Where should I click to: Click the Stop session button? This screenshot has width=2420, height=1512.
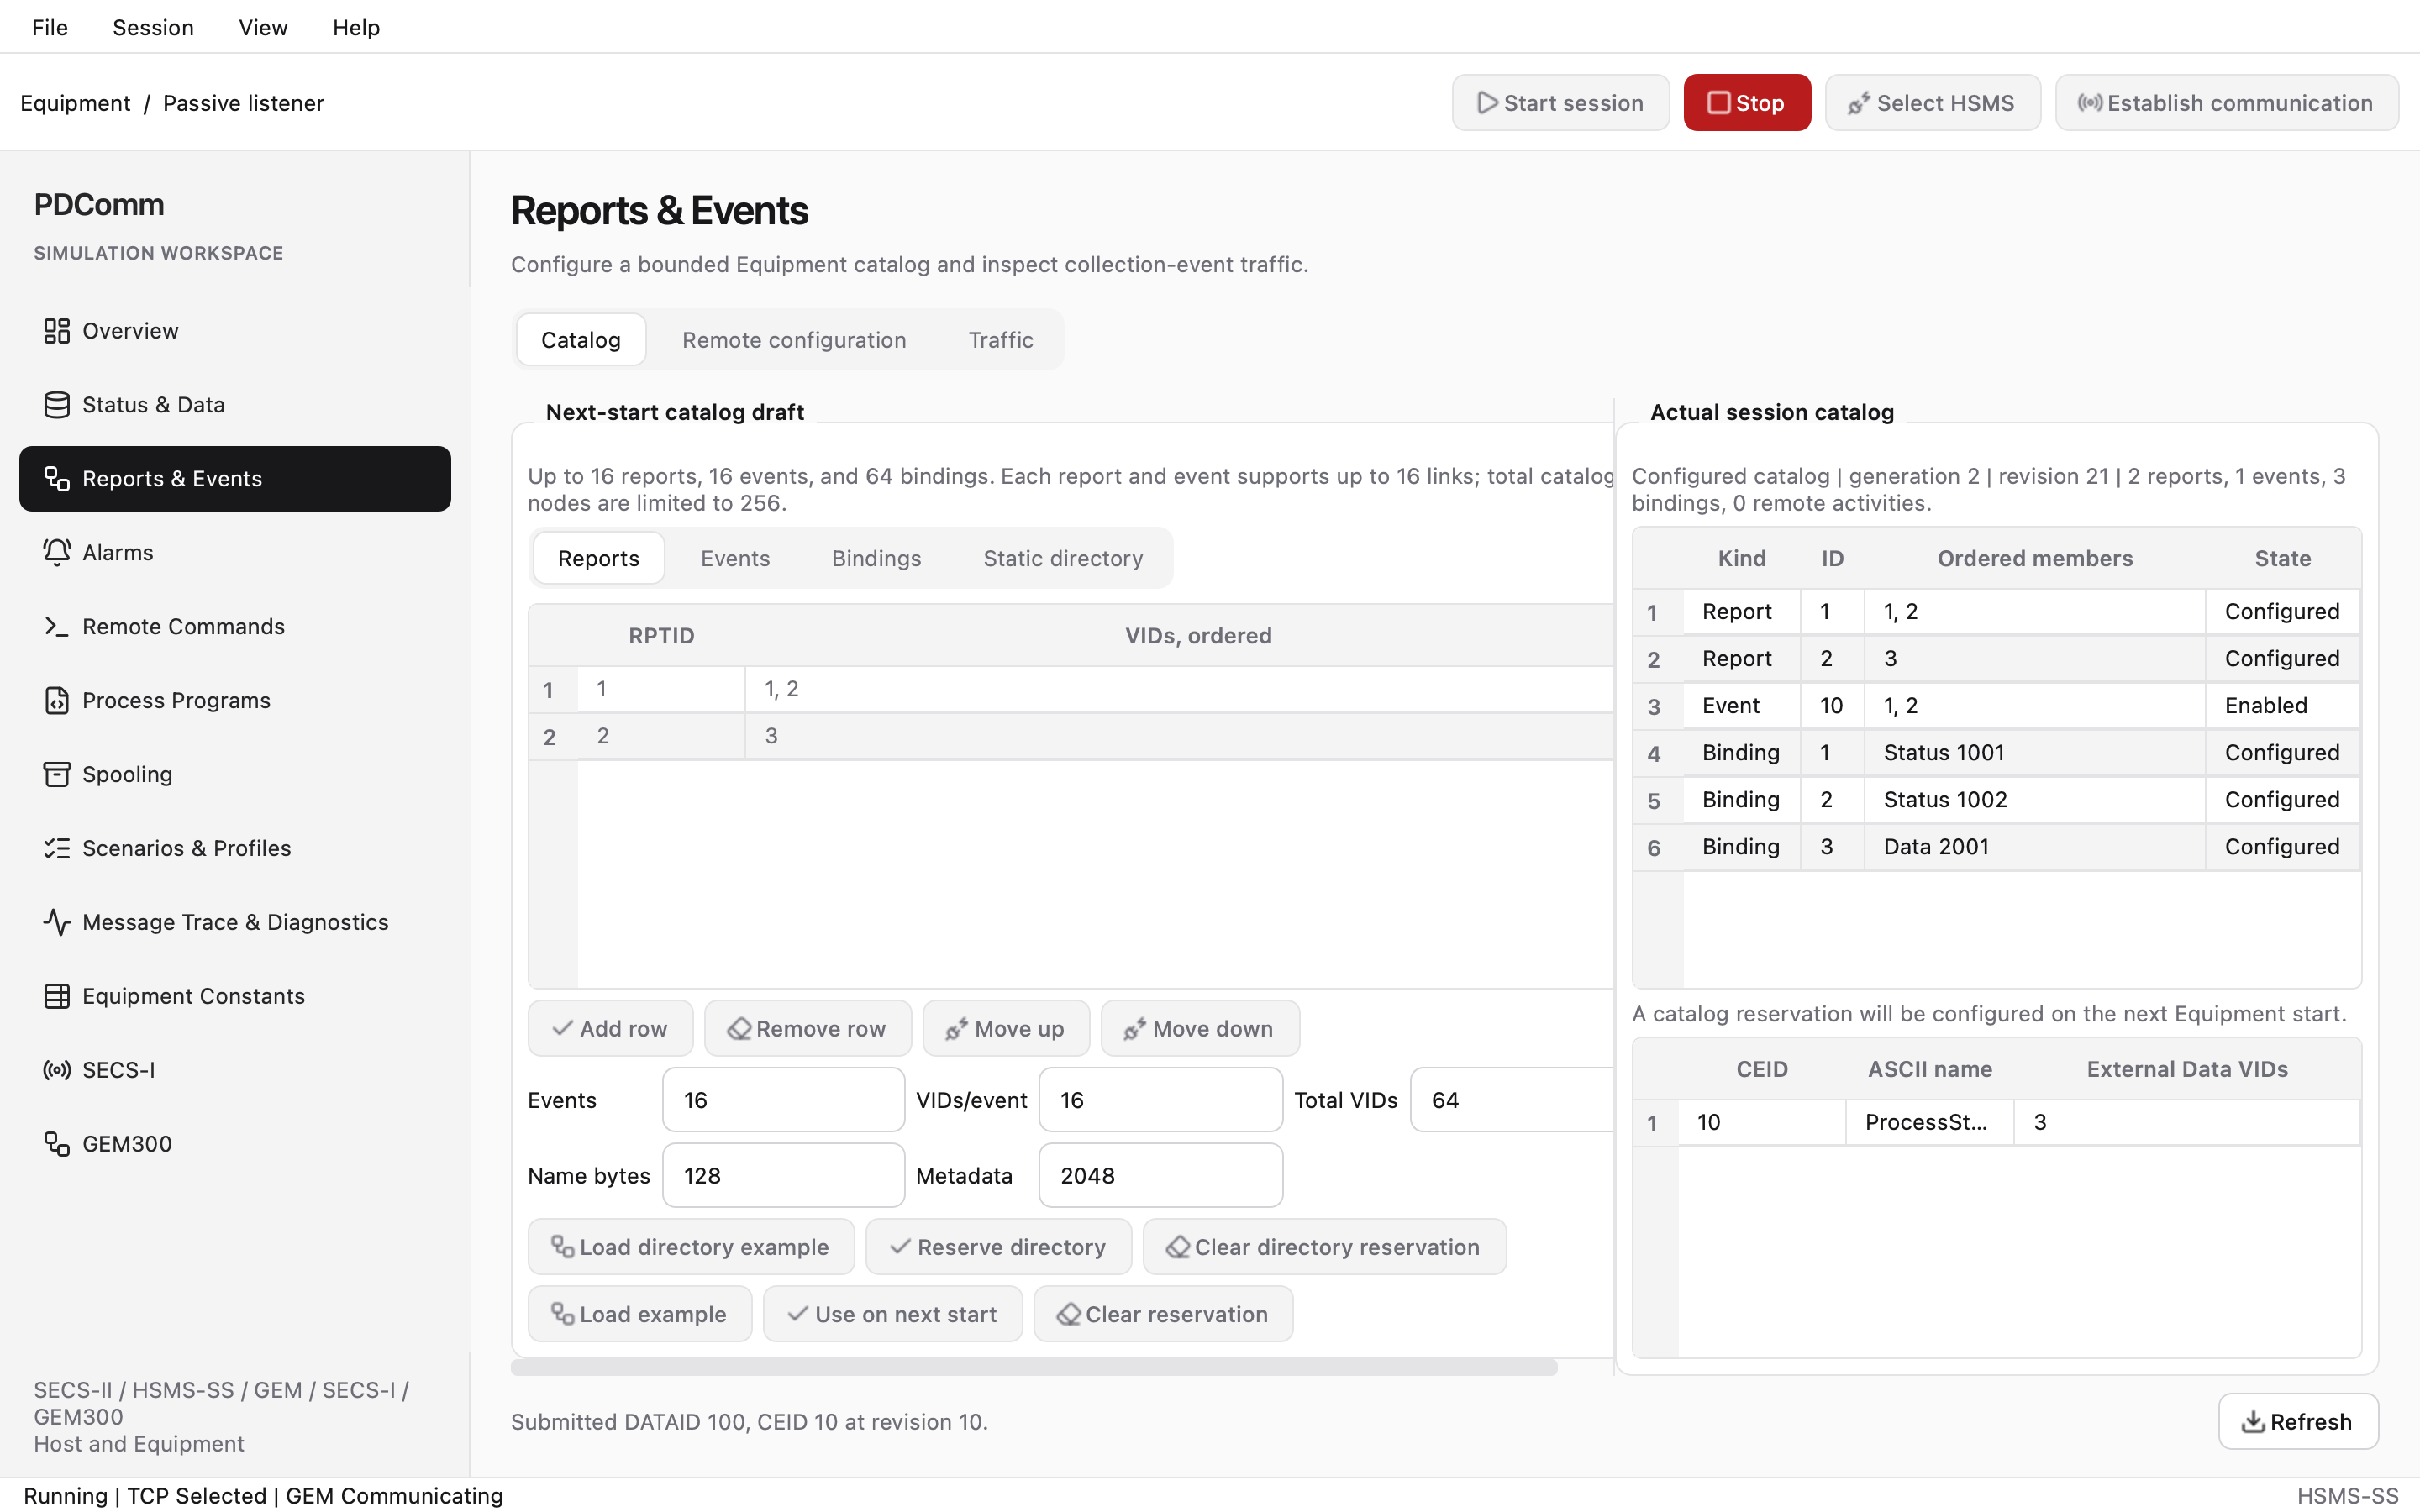coord(1747,103)
